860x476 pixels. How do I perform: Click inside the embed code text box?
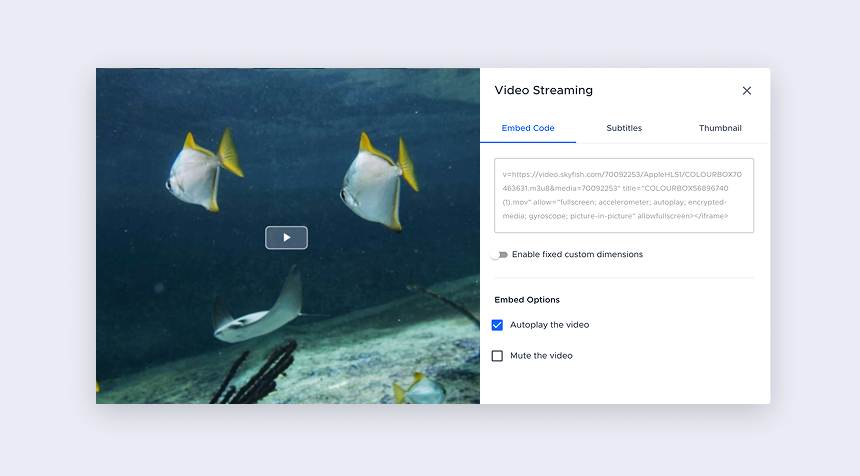click(624, 195)
